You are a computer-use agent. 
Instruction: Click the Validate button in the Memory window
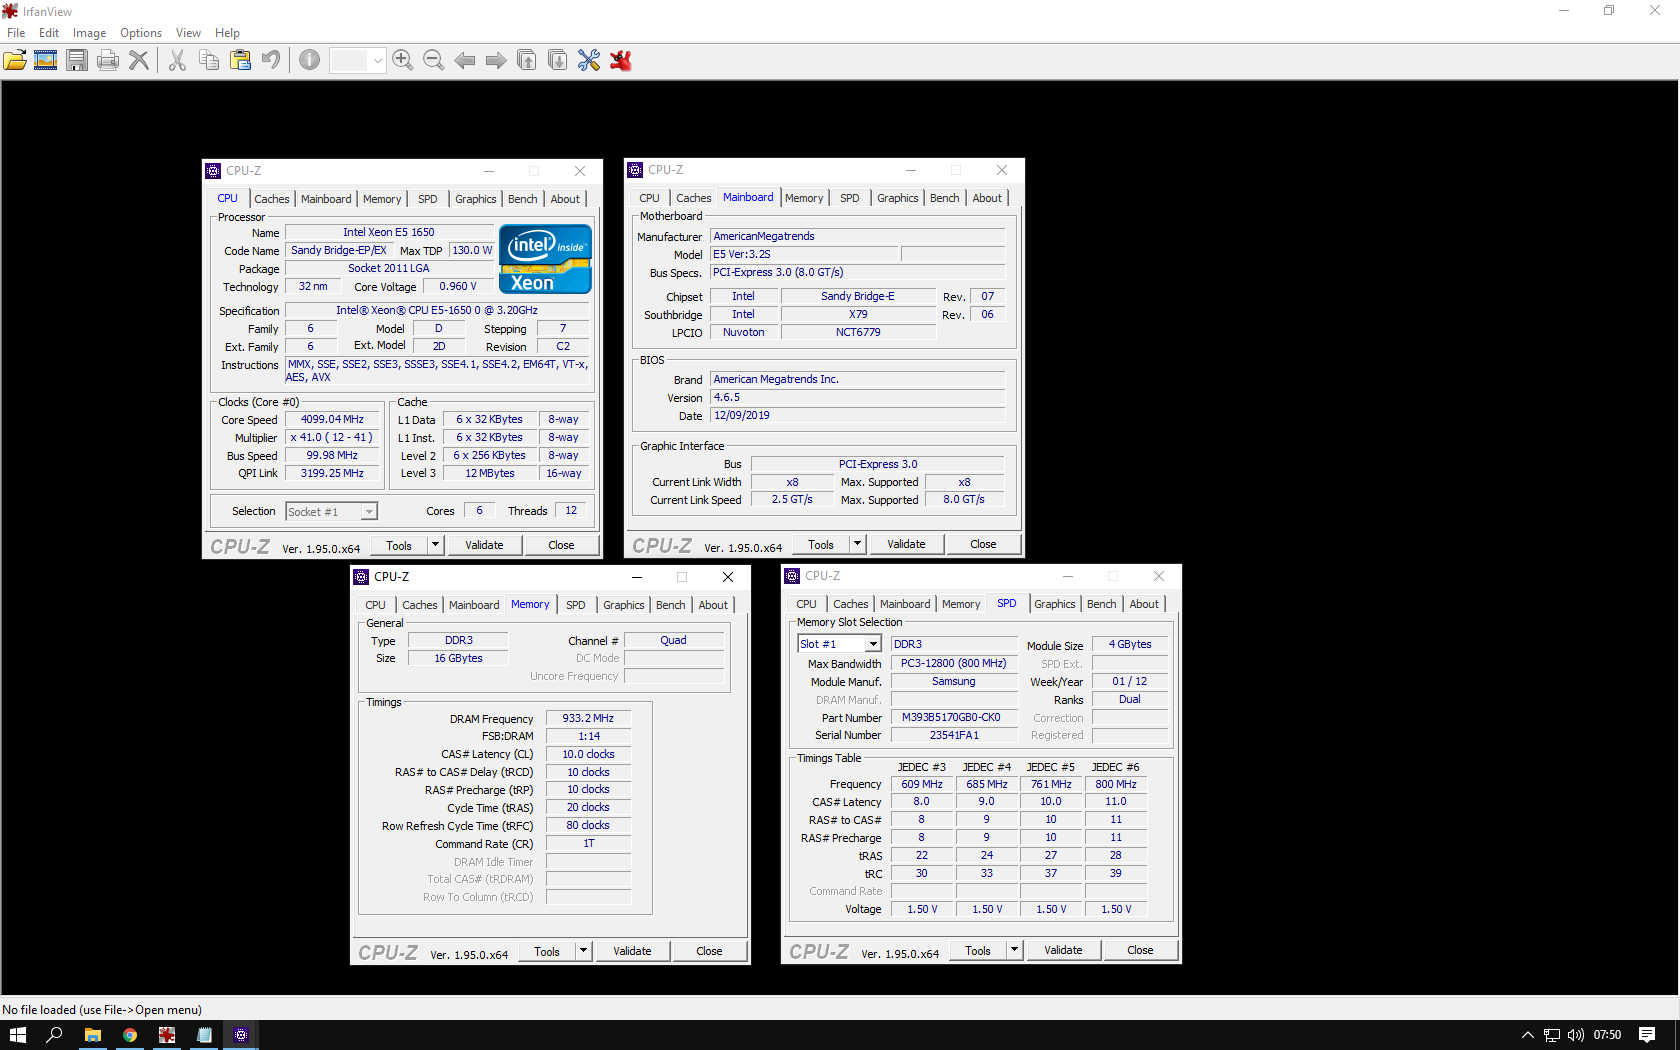[x=632, y=951]
